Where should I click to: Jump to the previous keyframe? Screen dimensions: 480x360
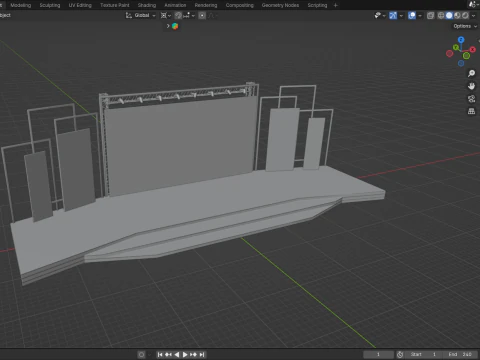coord(168,355)
